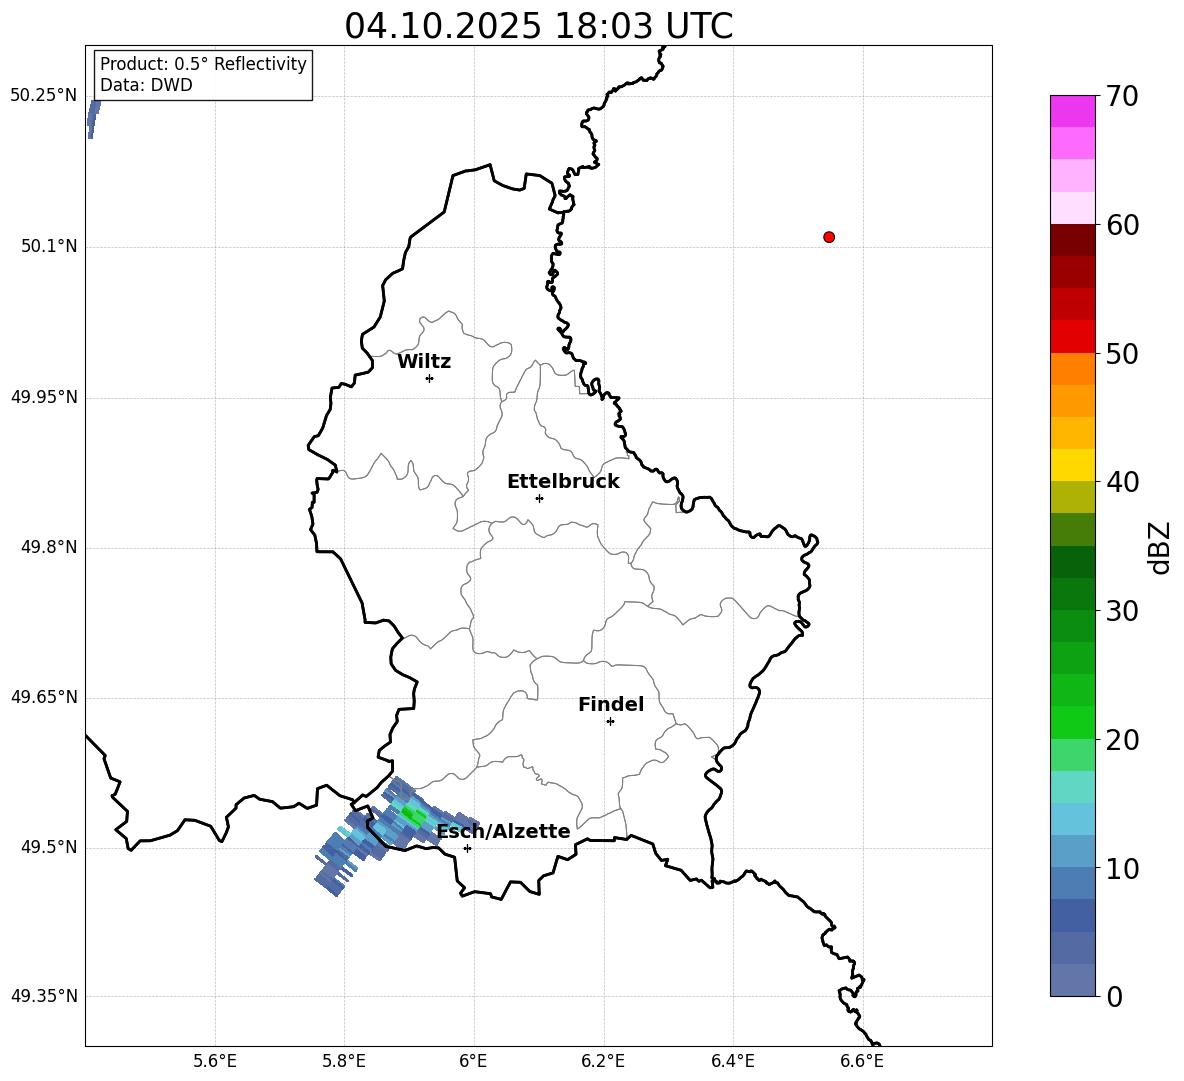Viewport: 1184px width, 1081px height.
Task: Click the 50.1°N latitude label
Action: [x=49, y=247]
